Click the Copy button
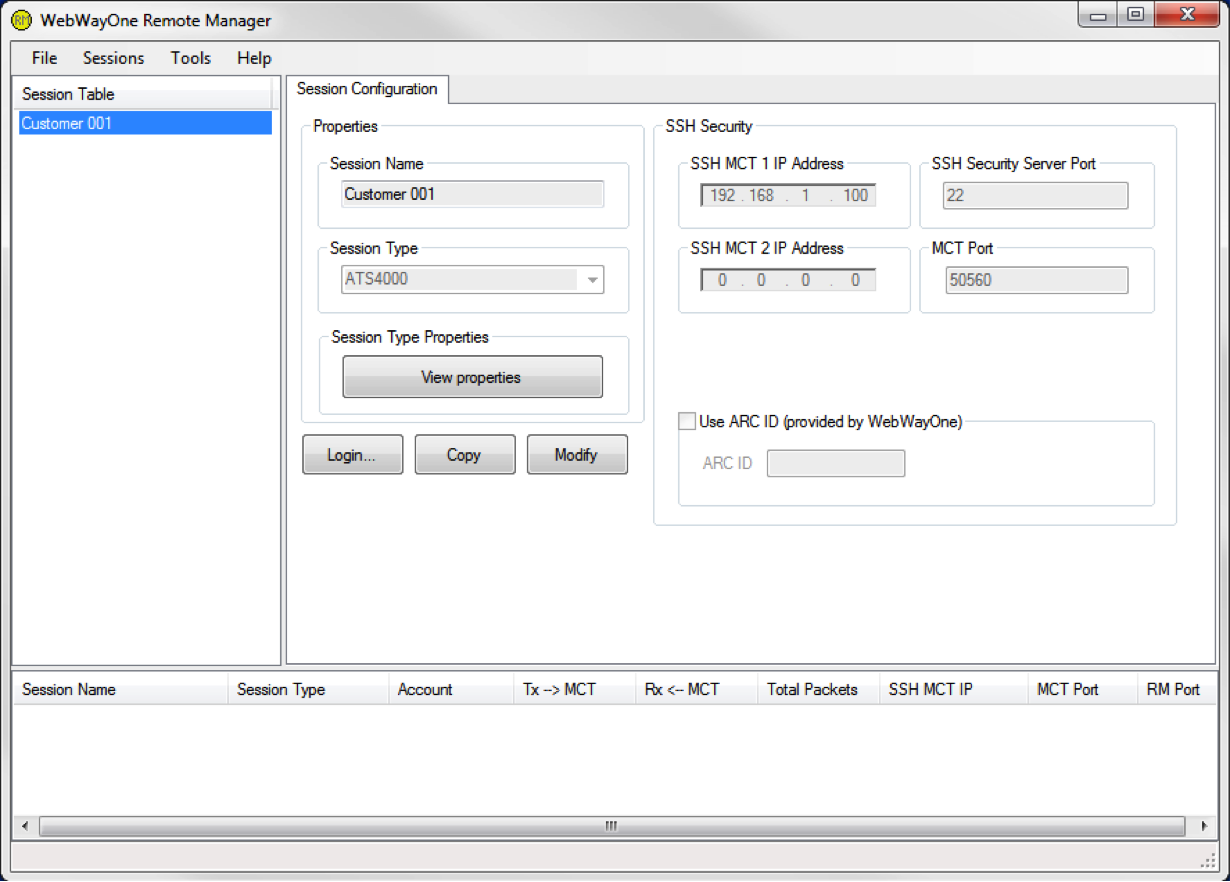 [464, 455]
